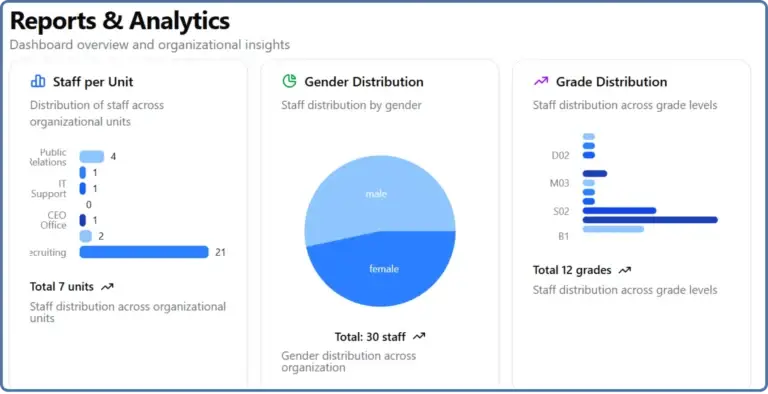Click the bar chart icon beside Staff per Unit
Image resolution: width=768 pixels, height=394 pixels.
(x=38, y=81)
